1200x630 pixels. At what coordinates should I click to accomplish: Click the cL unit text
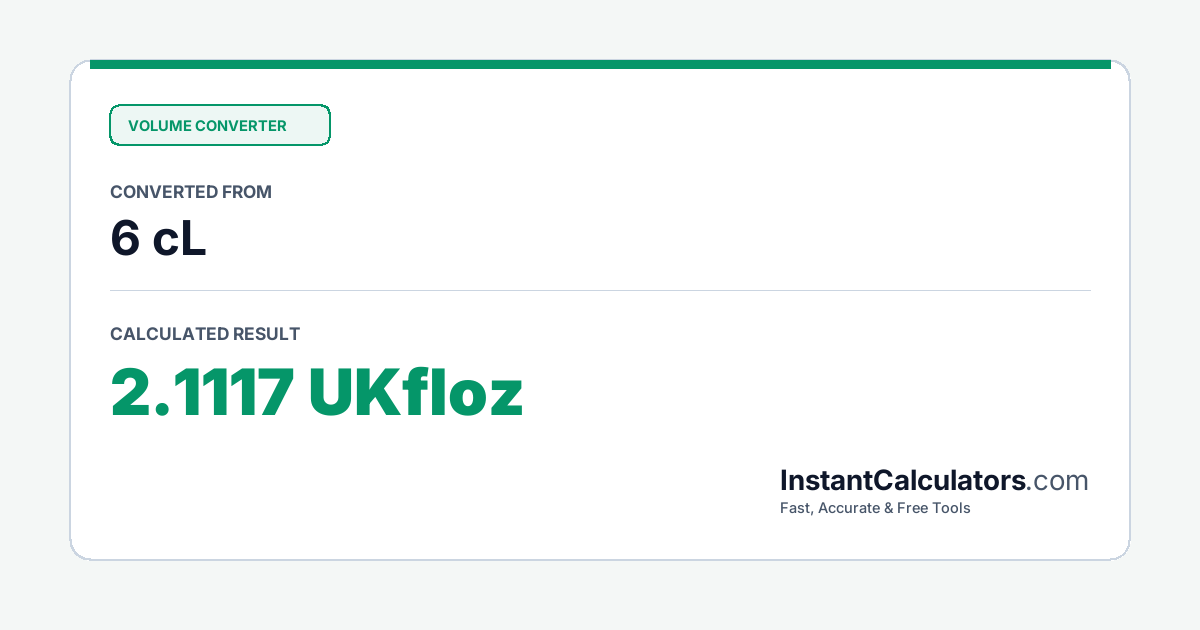pos(179,240)
